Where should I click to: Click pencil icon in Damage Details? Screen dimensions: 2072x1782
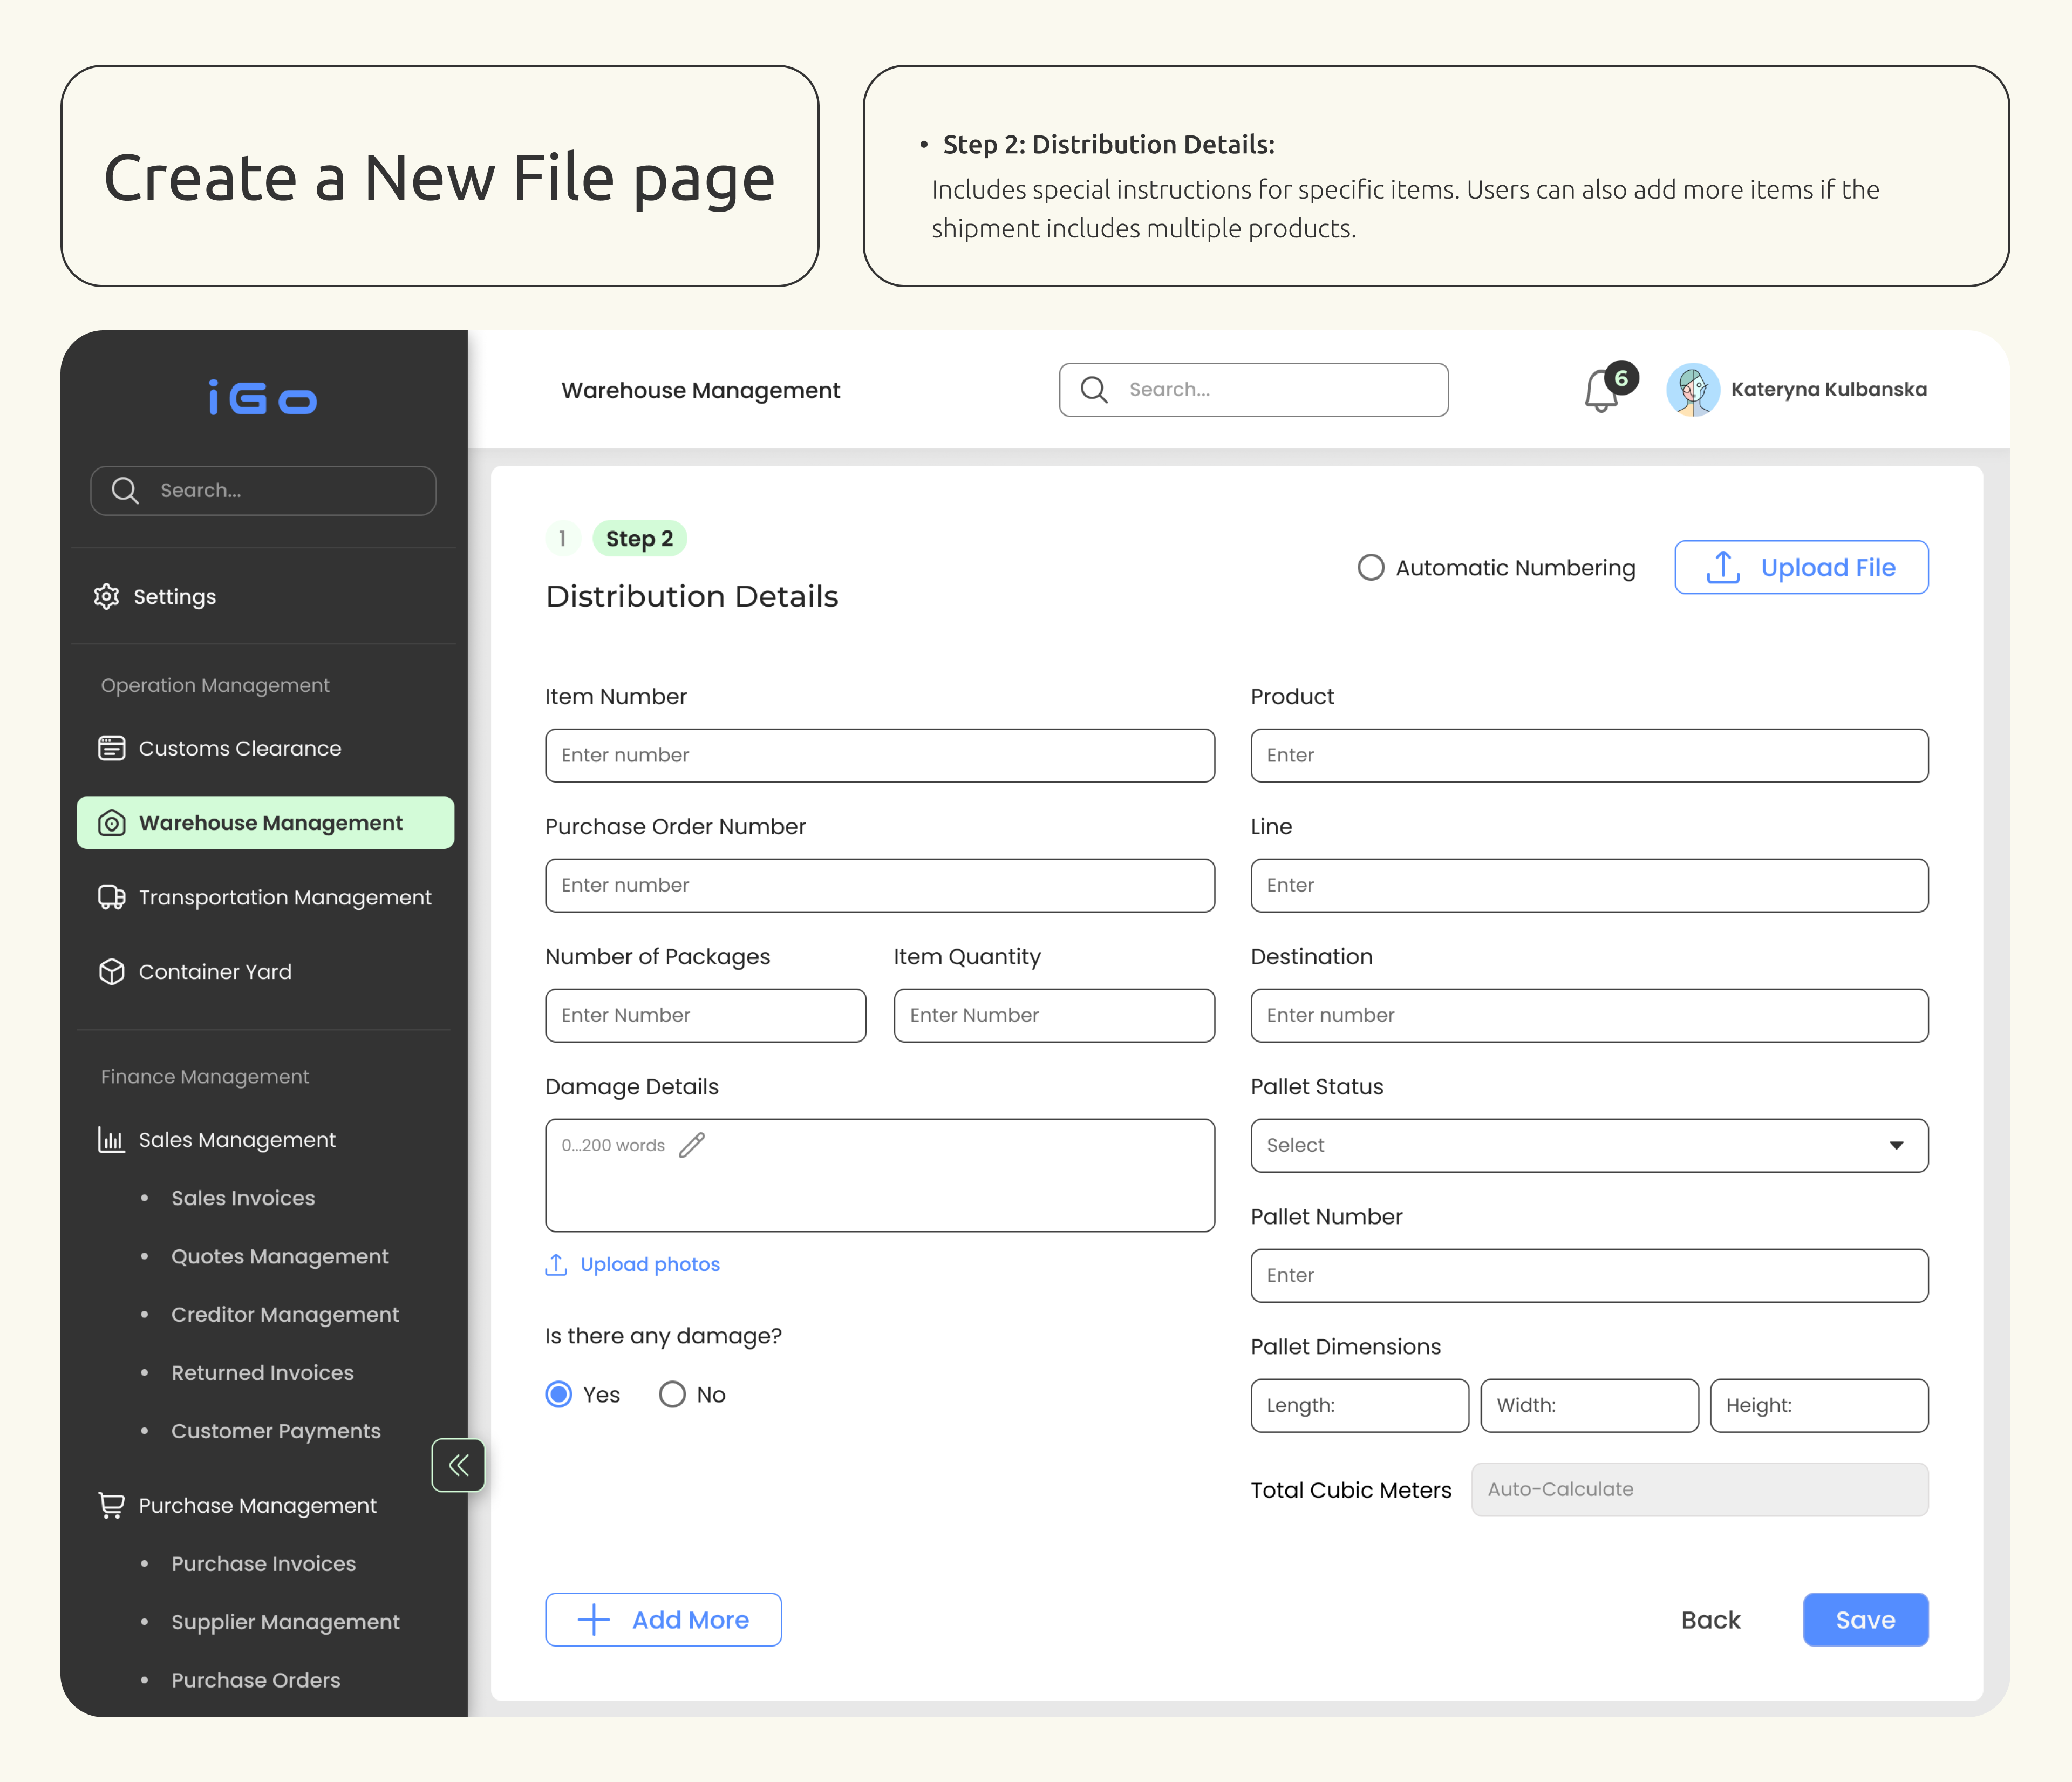coord(692,1145)
